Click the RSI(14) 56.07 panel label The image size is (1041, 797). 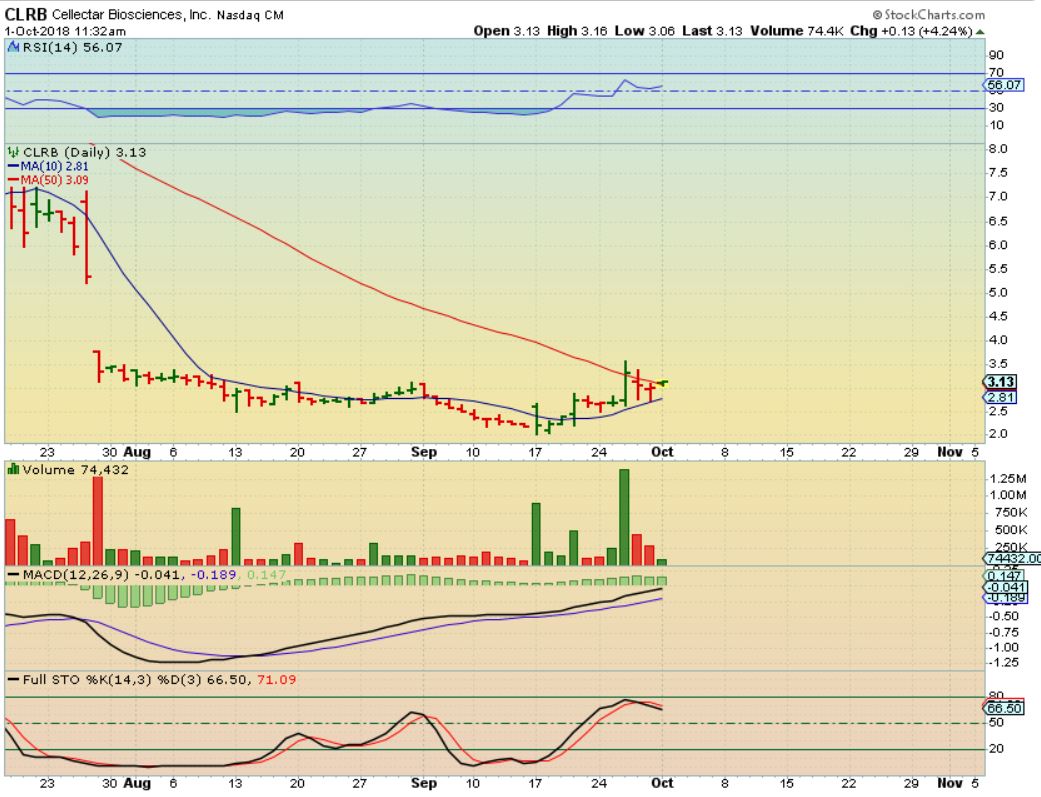tap(72, 47)
